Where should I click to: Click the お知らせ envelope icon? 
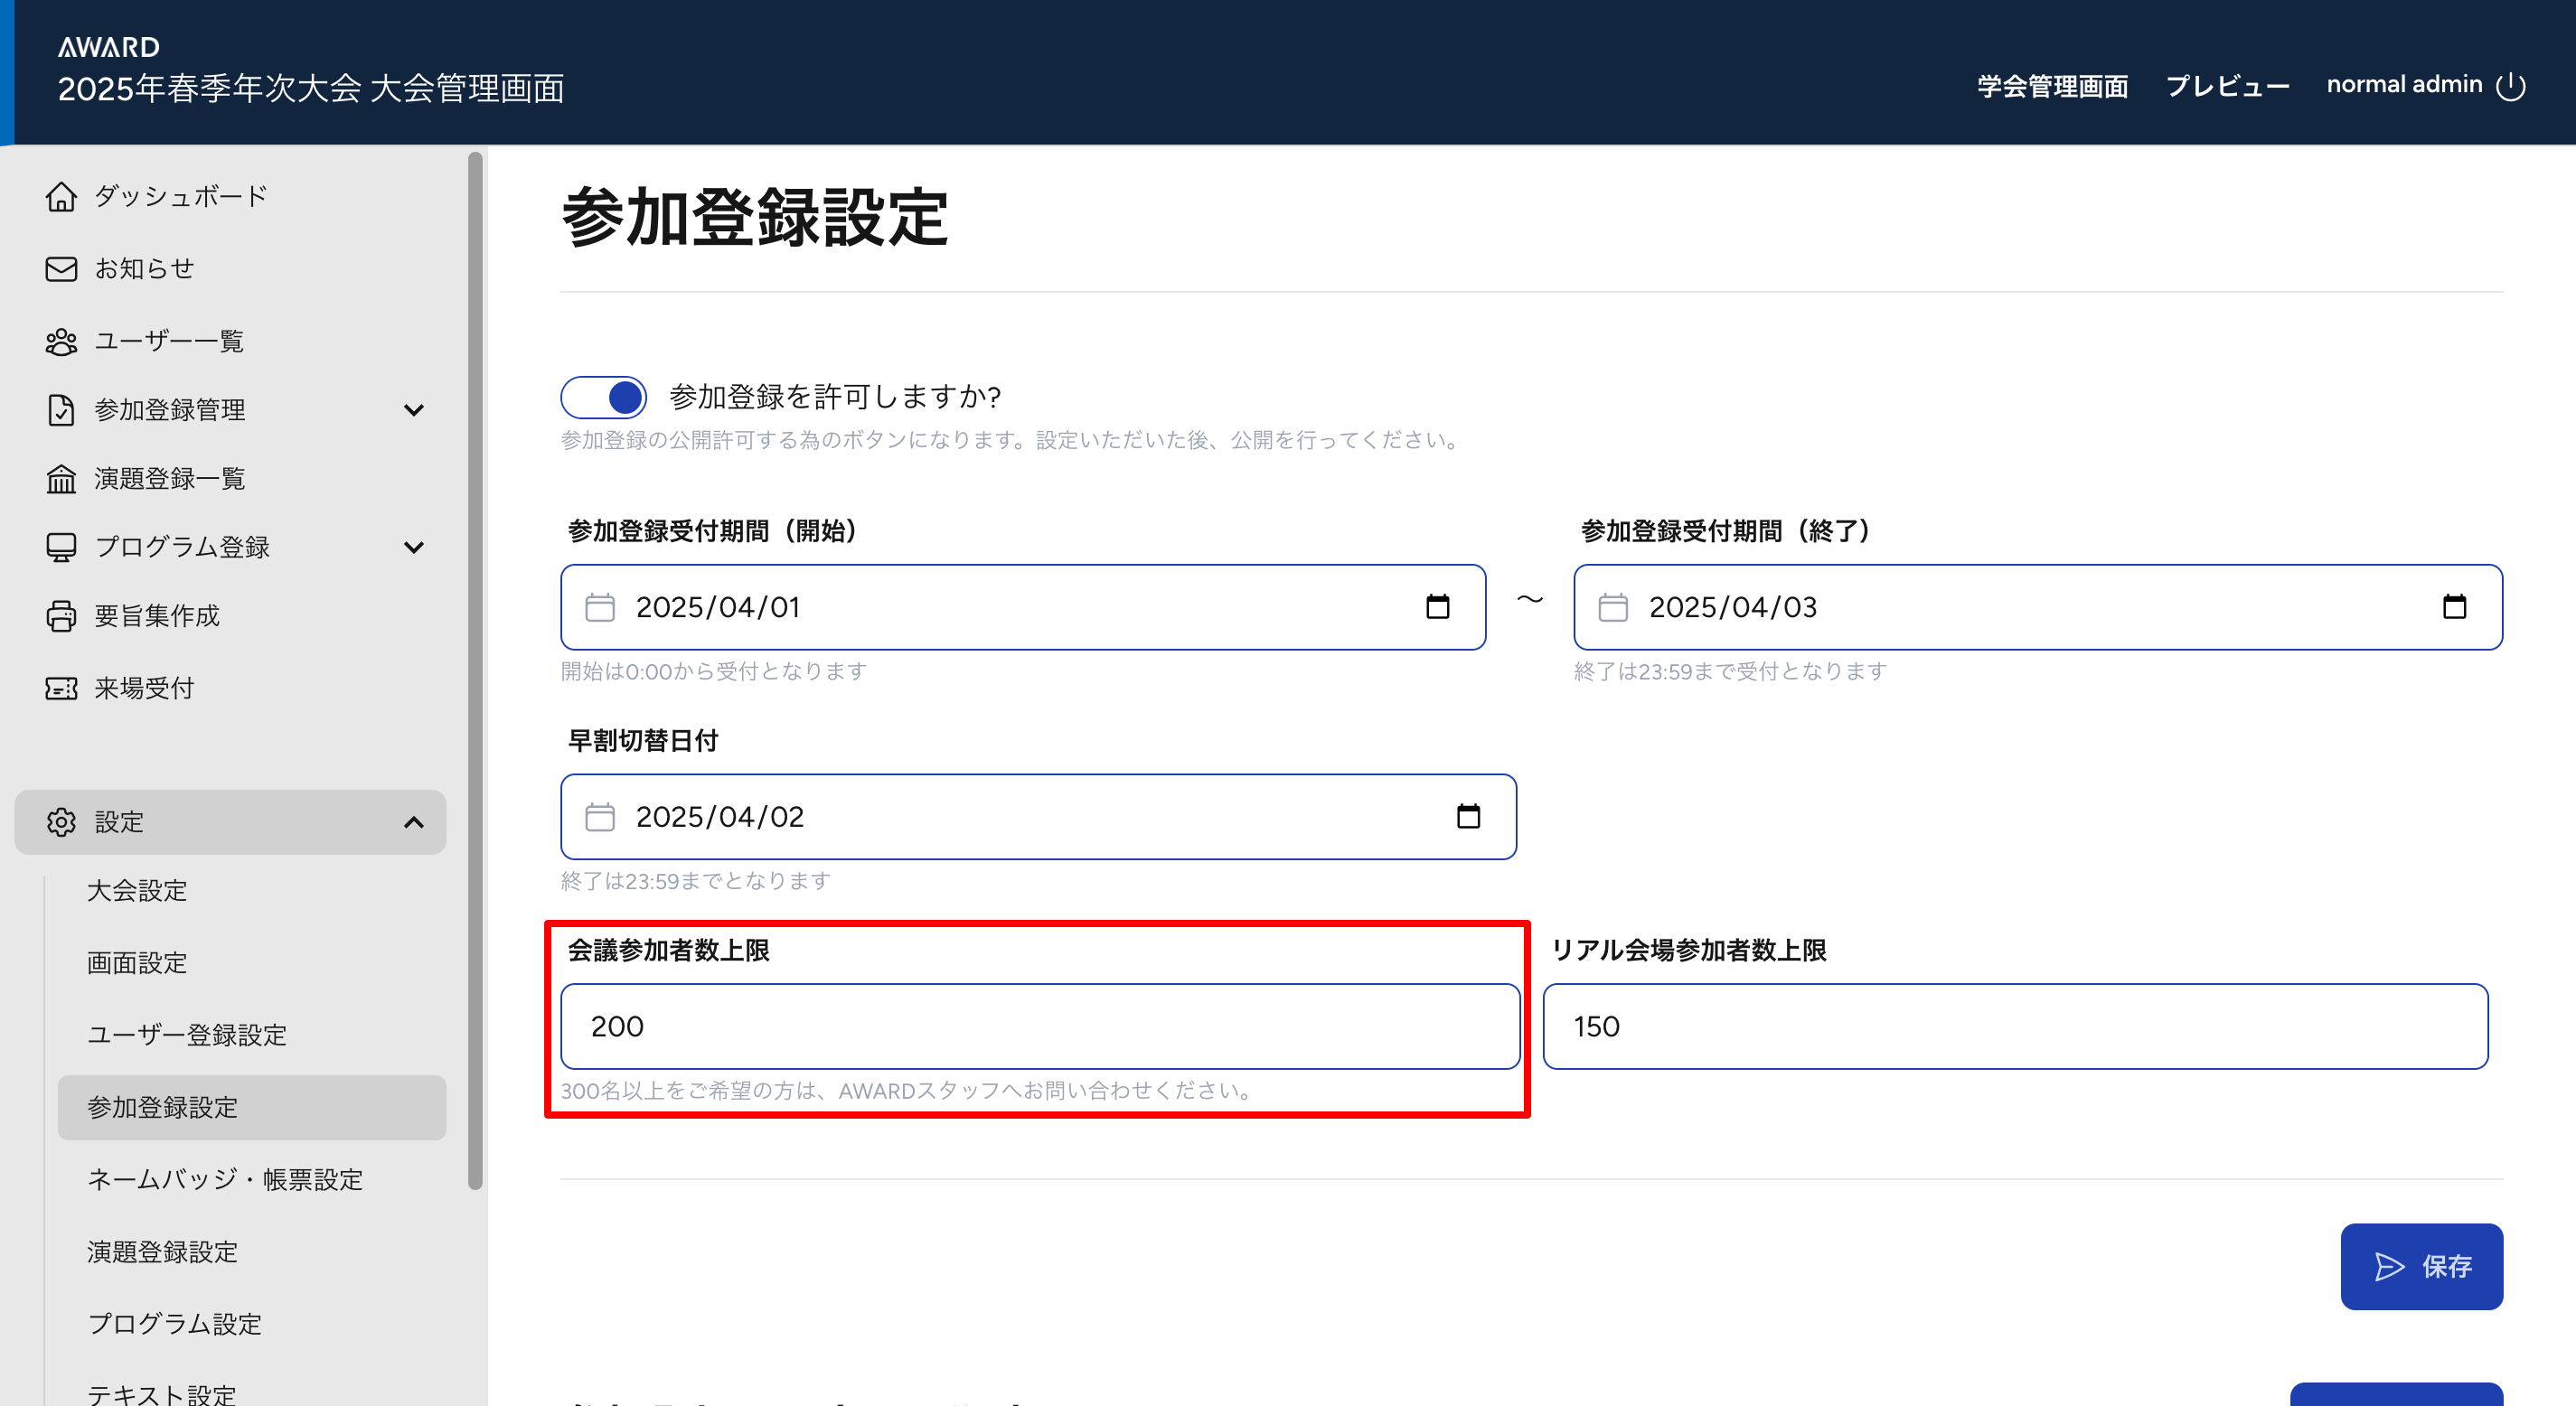coord(61,269)
